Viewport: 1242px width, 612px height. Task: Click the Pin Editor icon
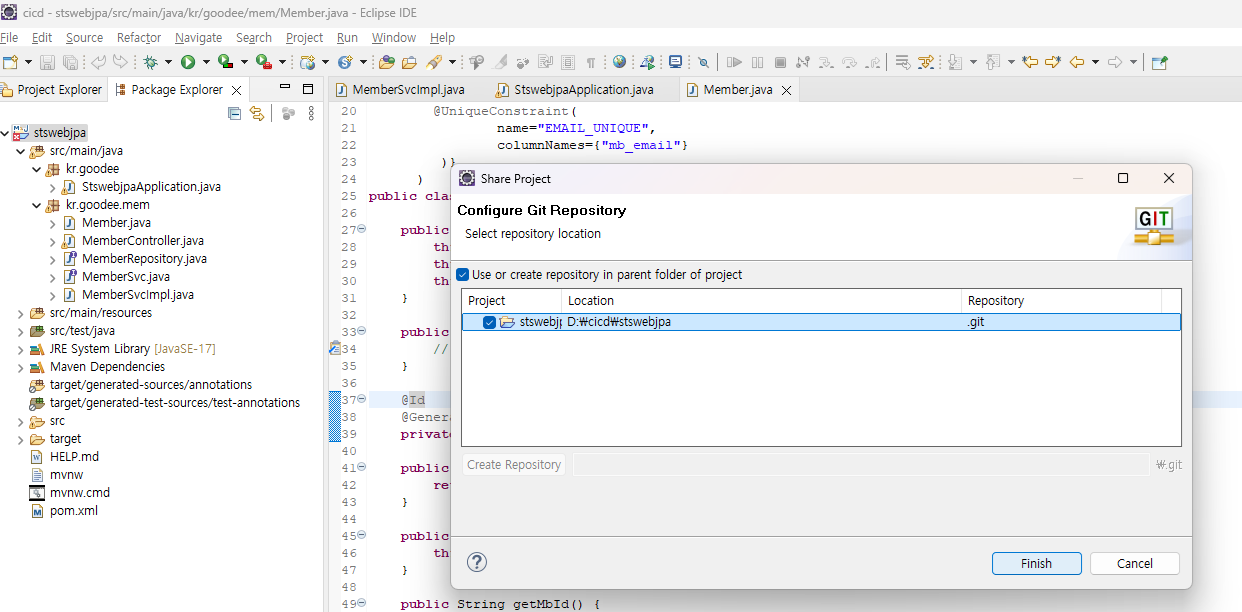[1160, 62]
